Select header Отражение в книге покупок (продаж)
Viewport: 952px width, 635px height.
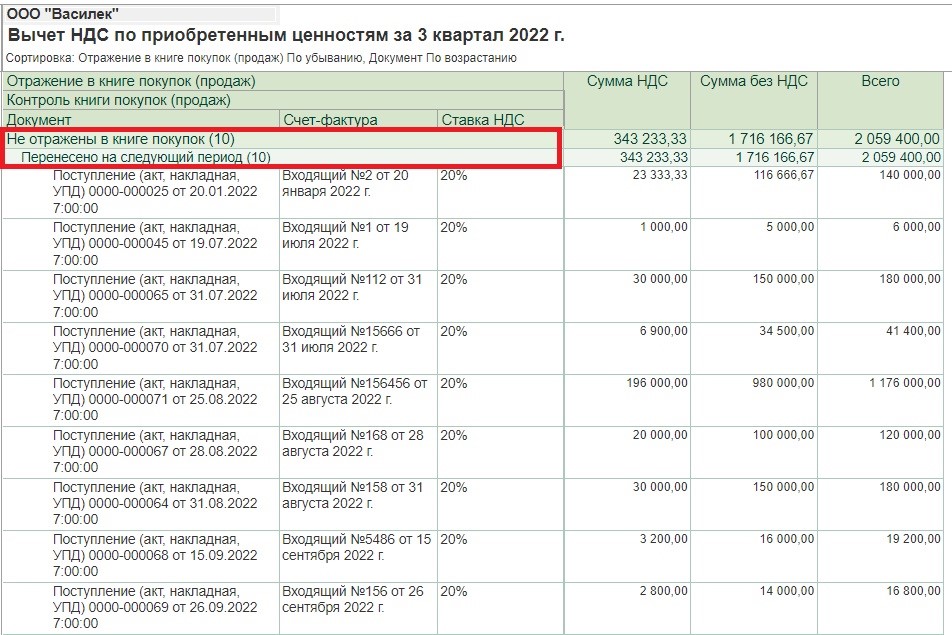tap(131, 81)
